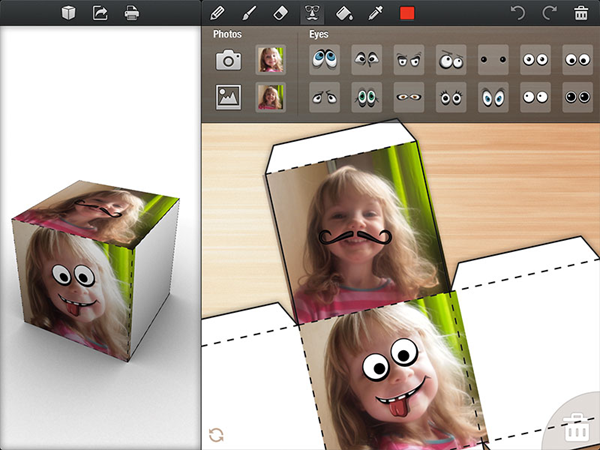Open the 3D cube view icon
The height and width of the screenshot is (450, 600).
click(68, 13)
